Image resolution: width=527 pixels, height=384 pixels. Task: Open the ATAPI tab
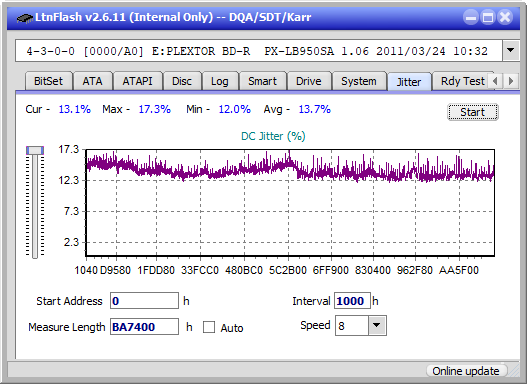137,81
